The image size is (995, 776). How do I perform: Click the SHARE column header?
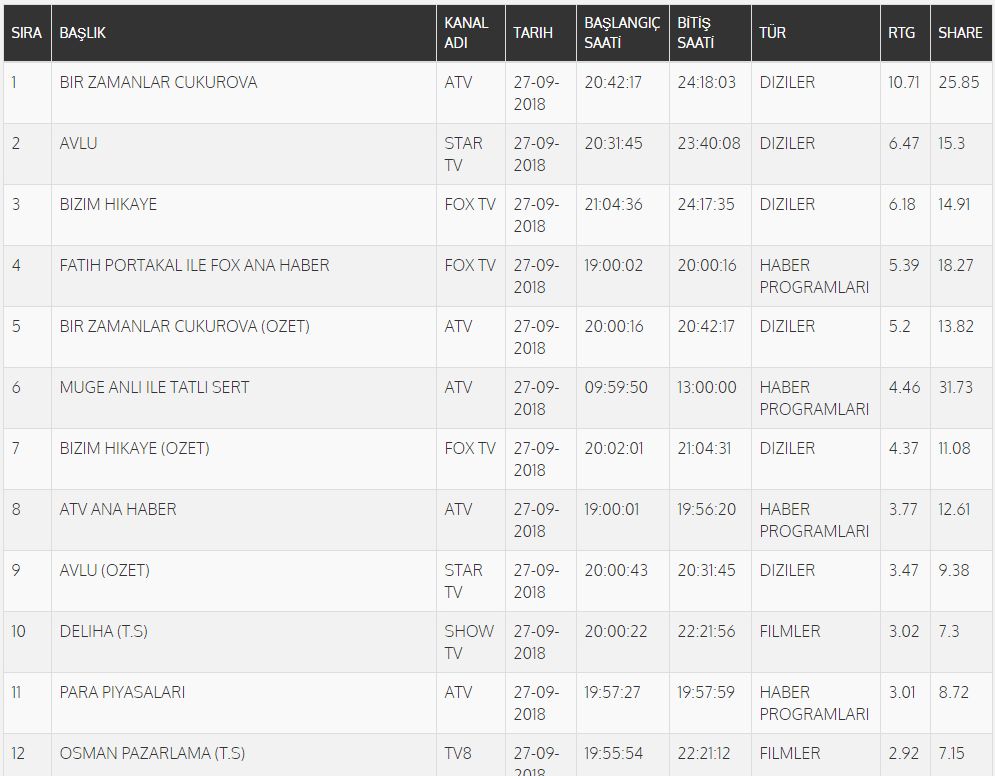click(961, 33)
